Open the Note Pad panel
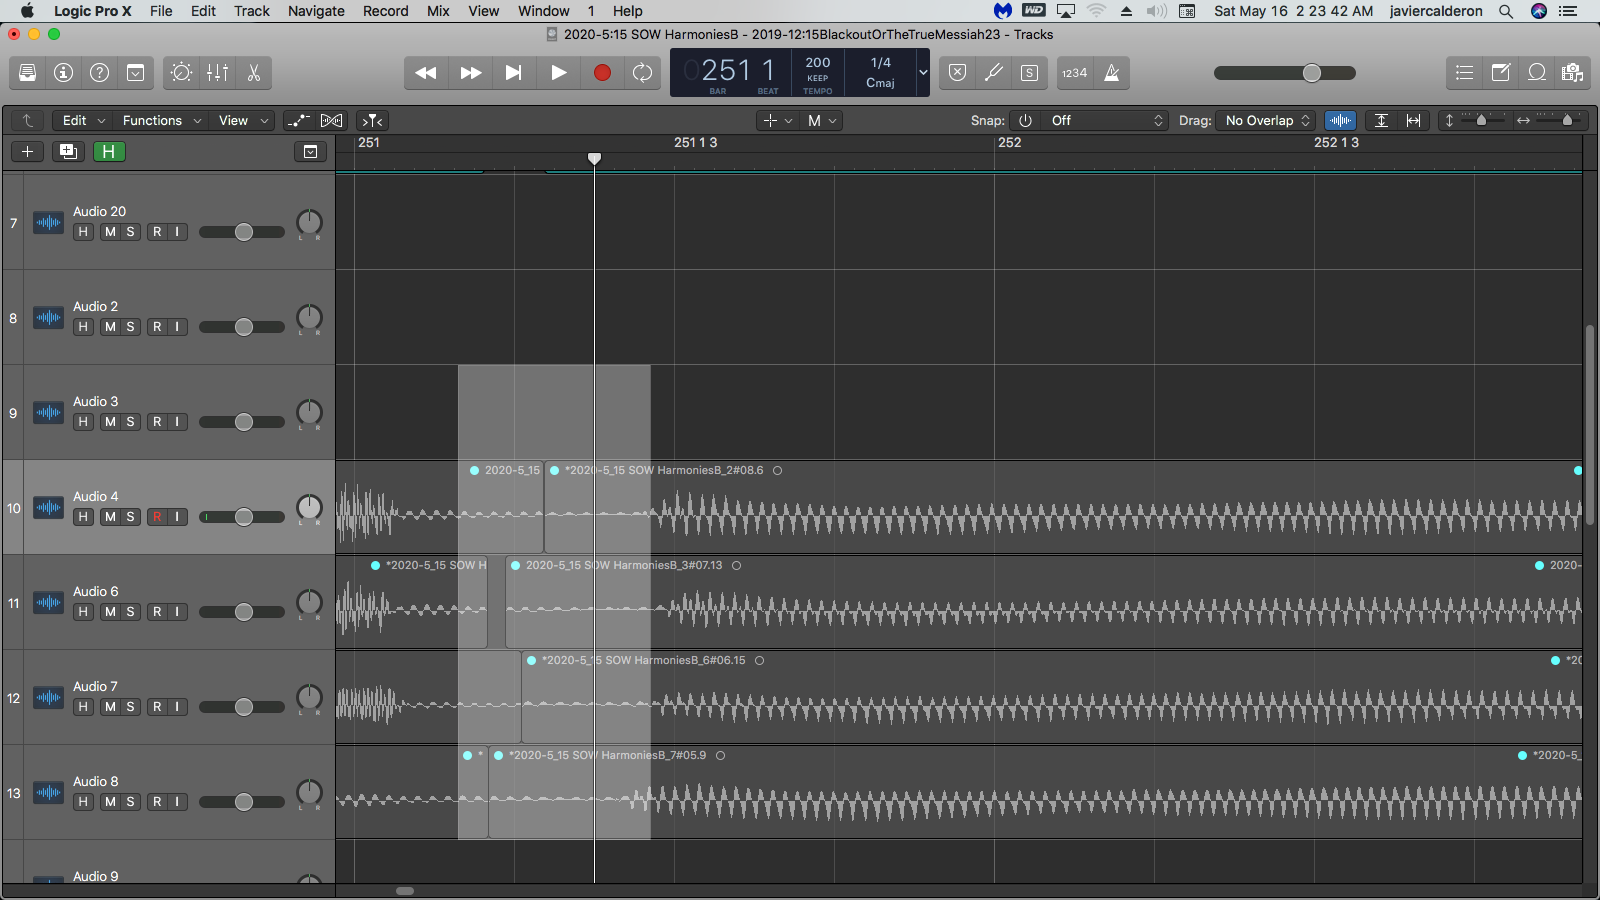The width and height of the screenshot is (1600, 900). point(1501,73)
